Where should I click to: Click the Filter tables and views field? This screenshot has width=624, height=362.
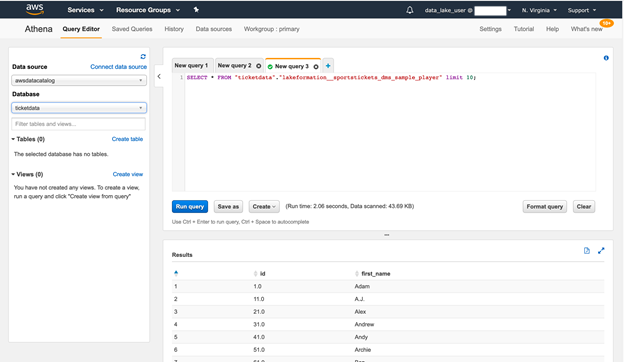[x=78, y=124]
